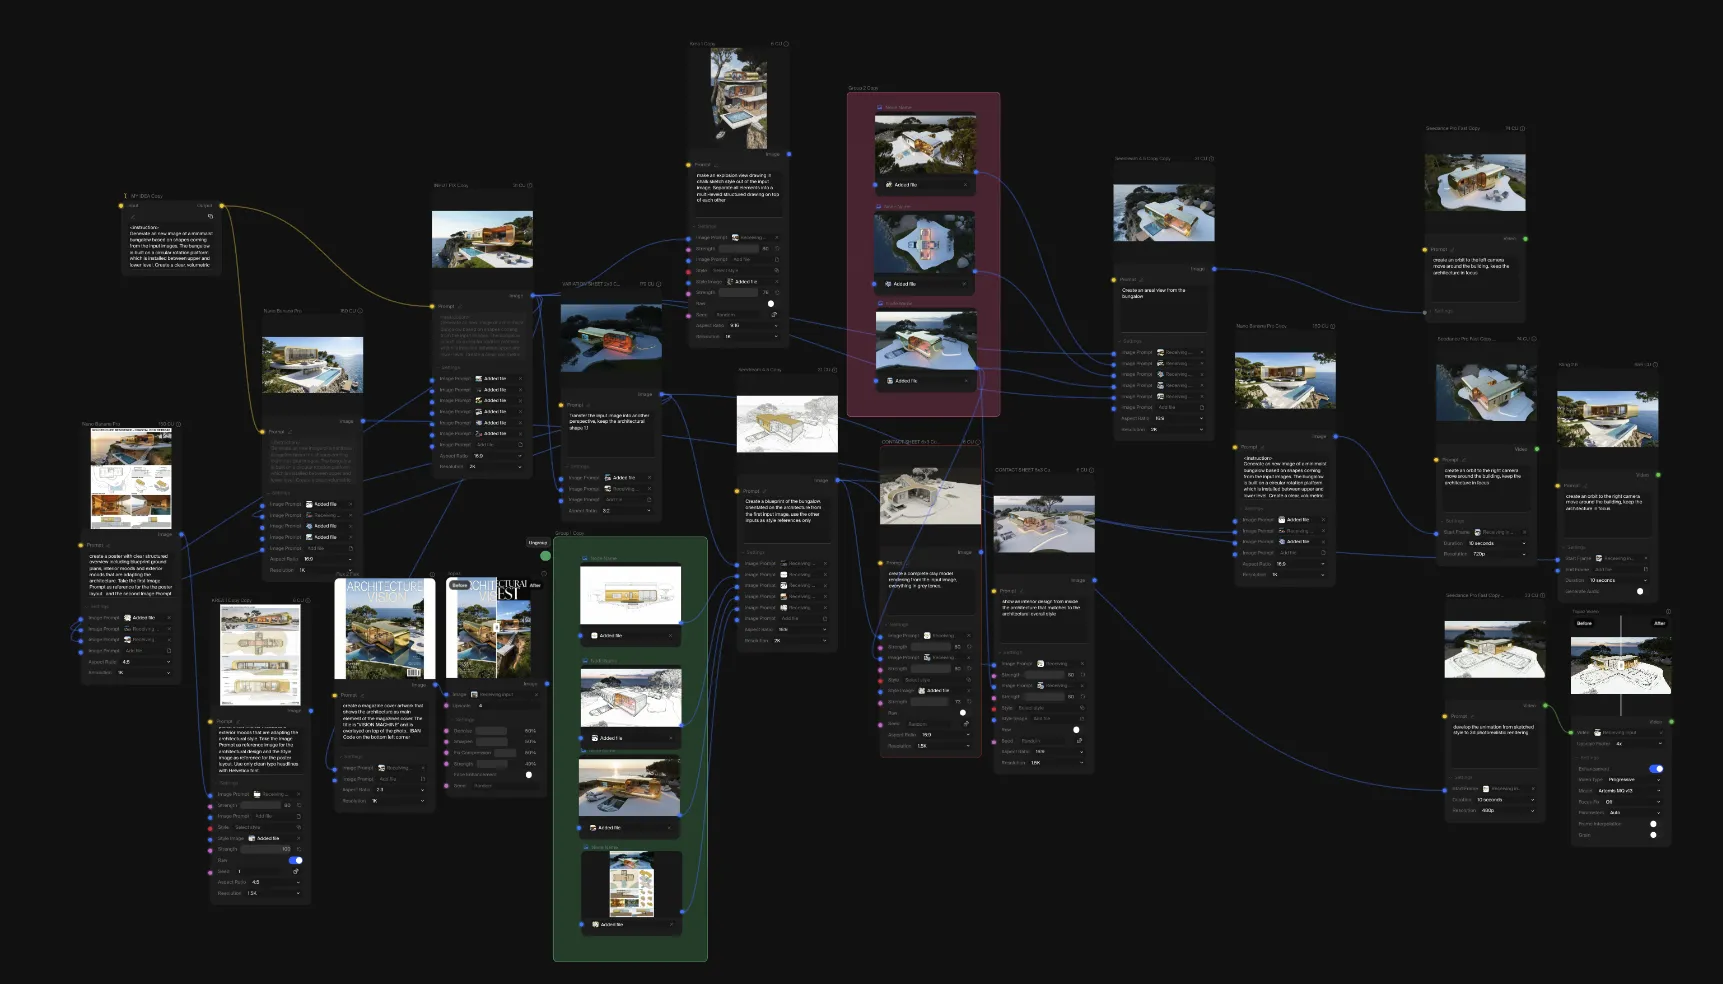Remove added file from top red group image

[x=965, y=185]
